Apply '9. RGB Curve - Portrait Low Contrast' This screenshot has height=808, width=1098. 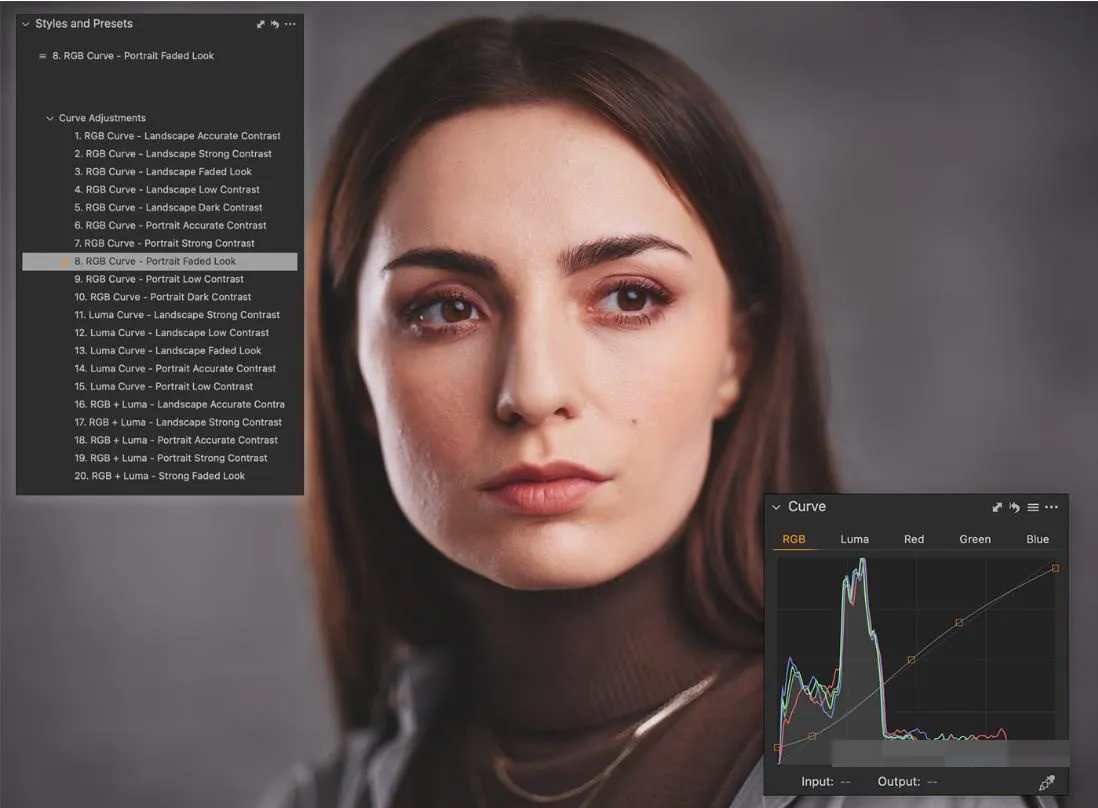(159, 279)
